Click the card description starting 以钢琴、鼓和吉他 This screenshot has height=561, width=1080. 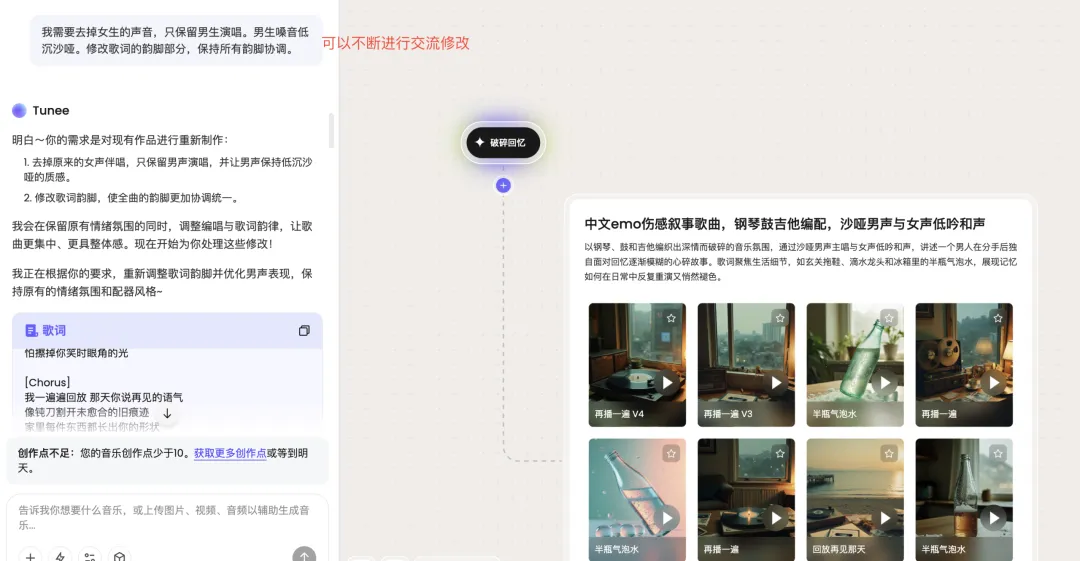[800, 261]
